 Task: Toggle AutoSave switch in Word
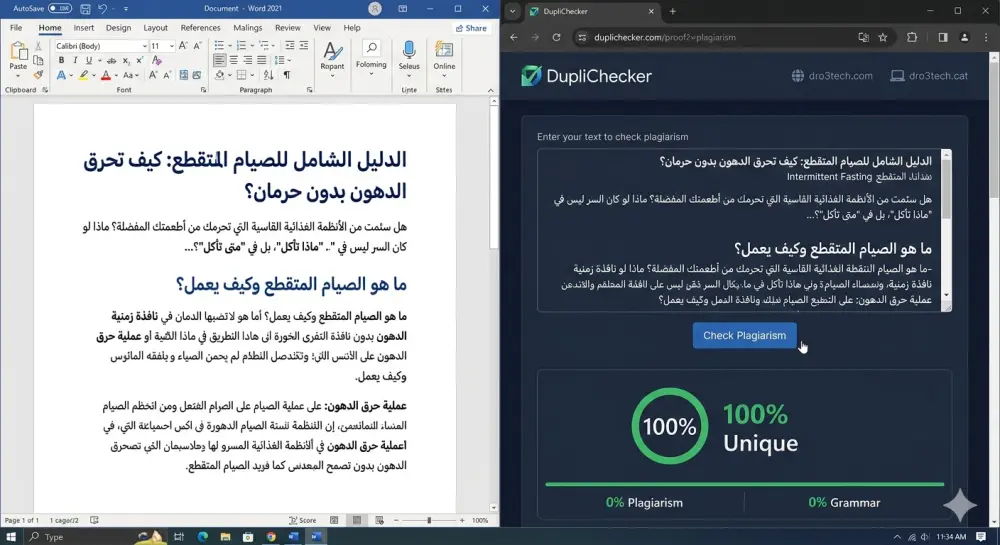tap(60, 8)
